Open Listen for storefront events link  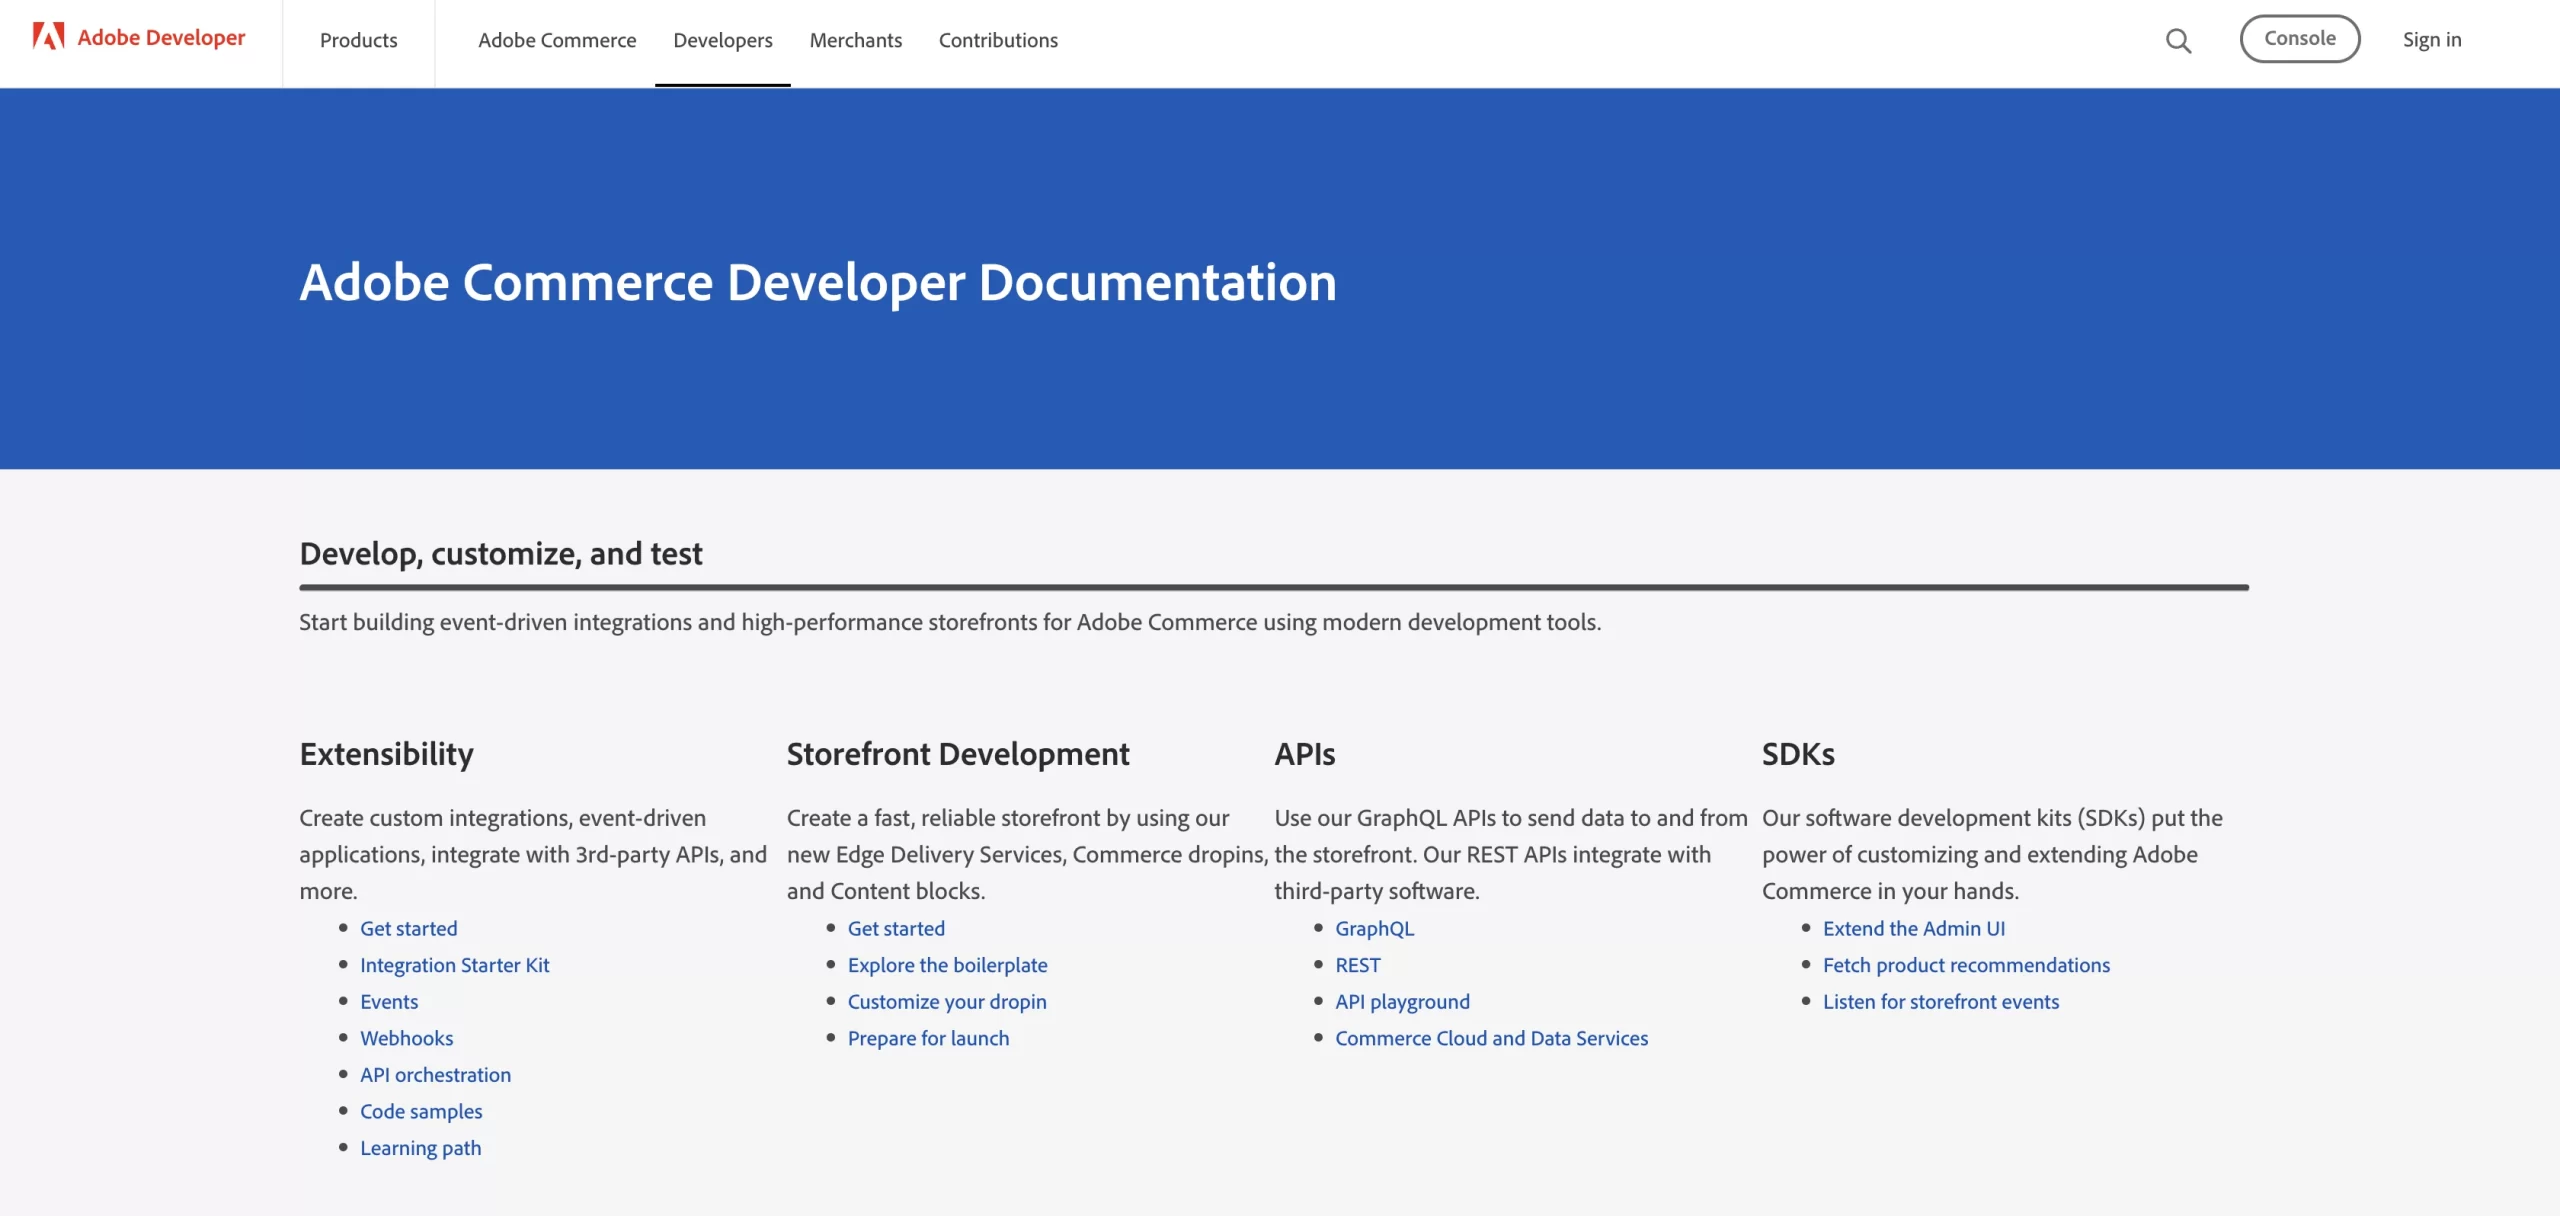[1940, 1001]
